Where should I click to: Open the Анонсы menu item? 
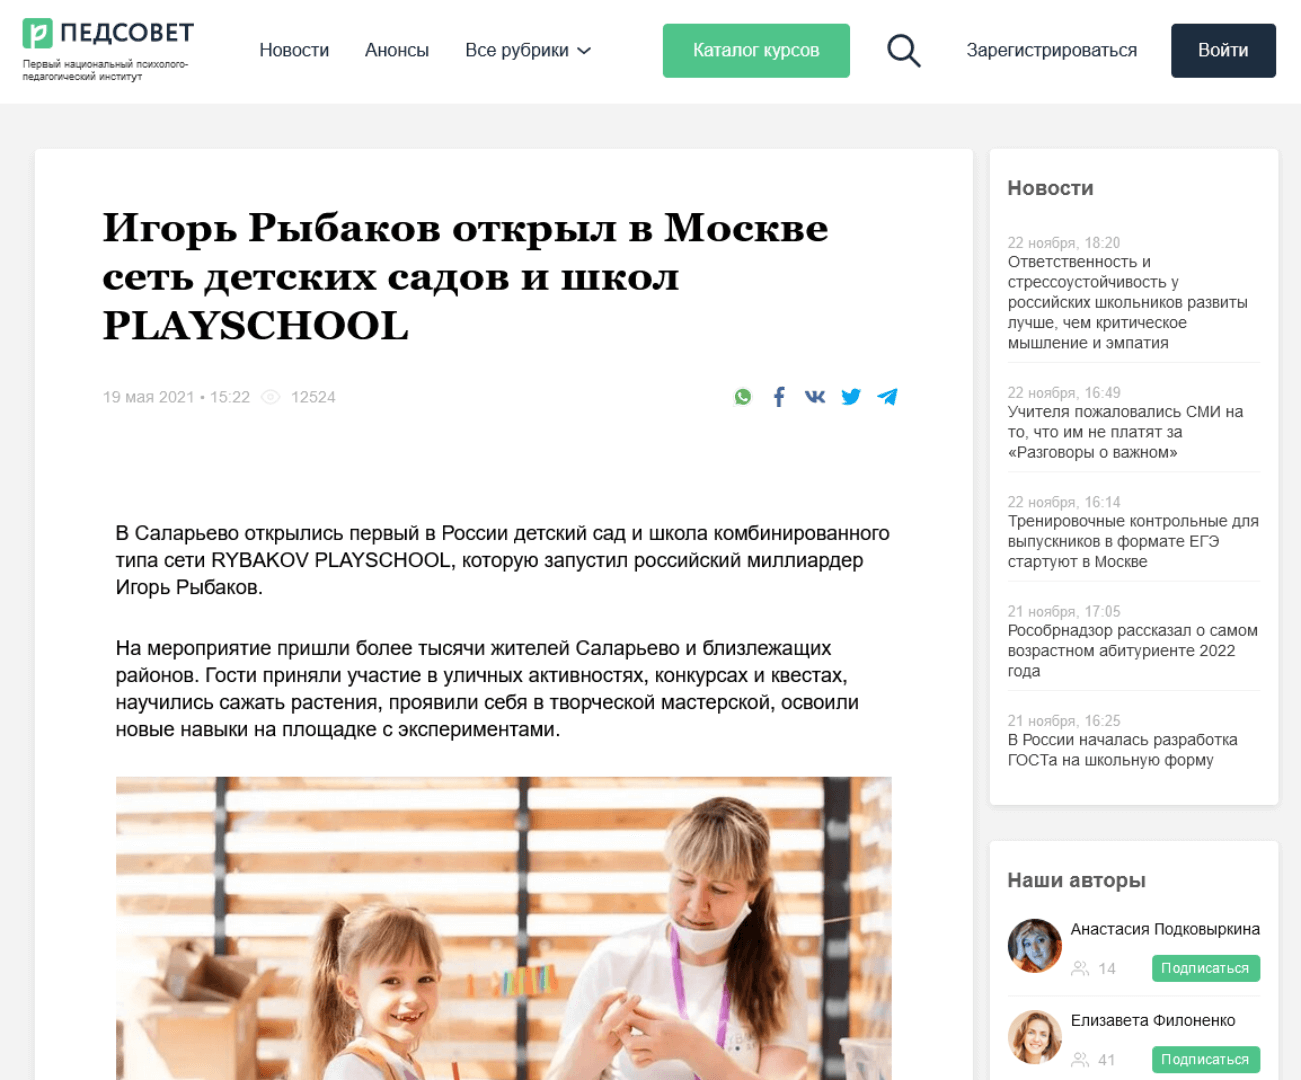pos(397,50)
